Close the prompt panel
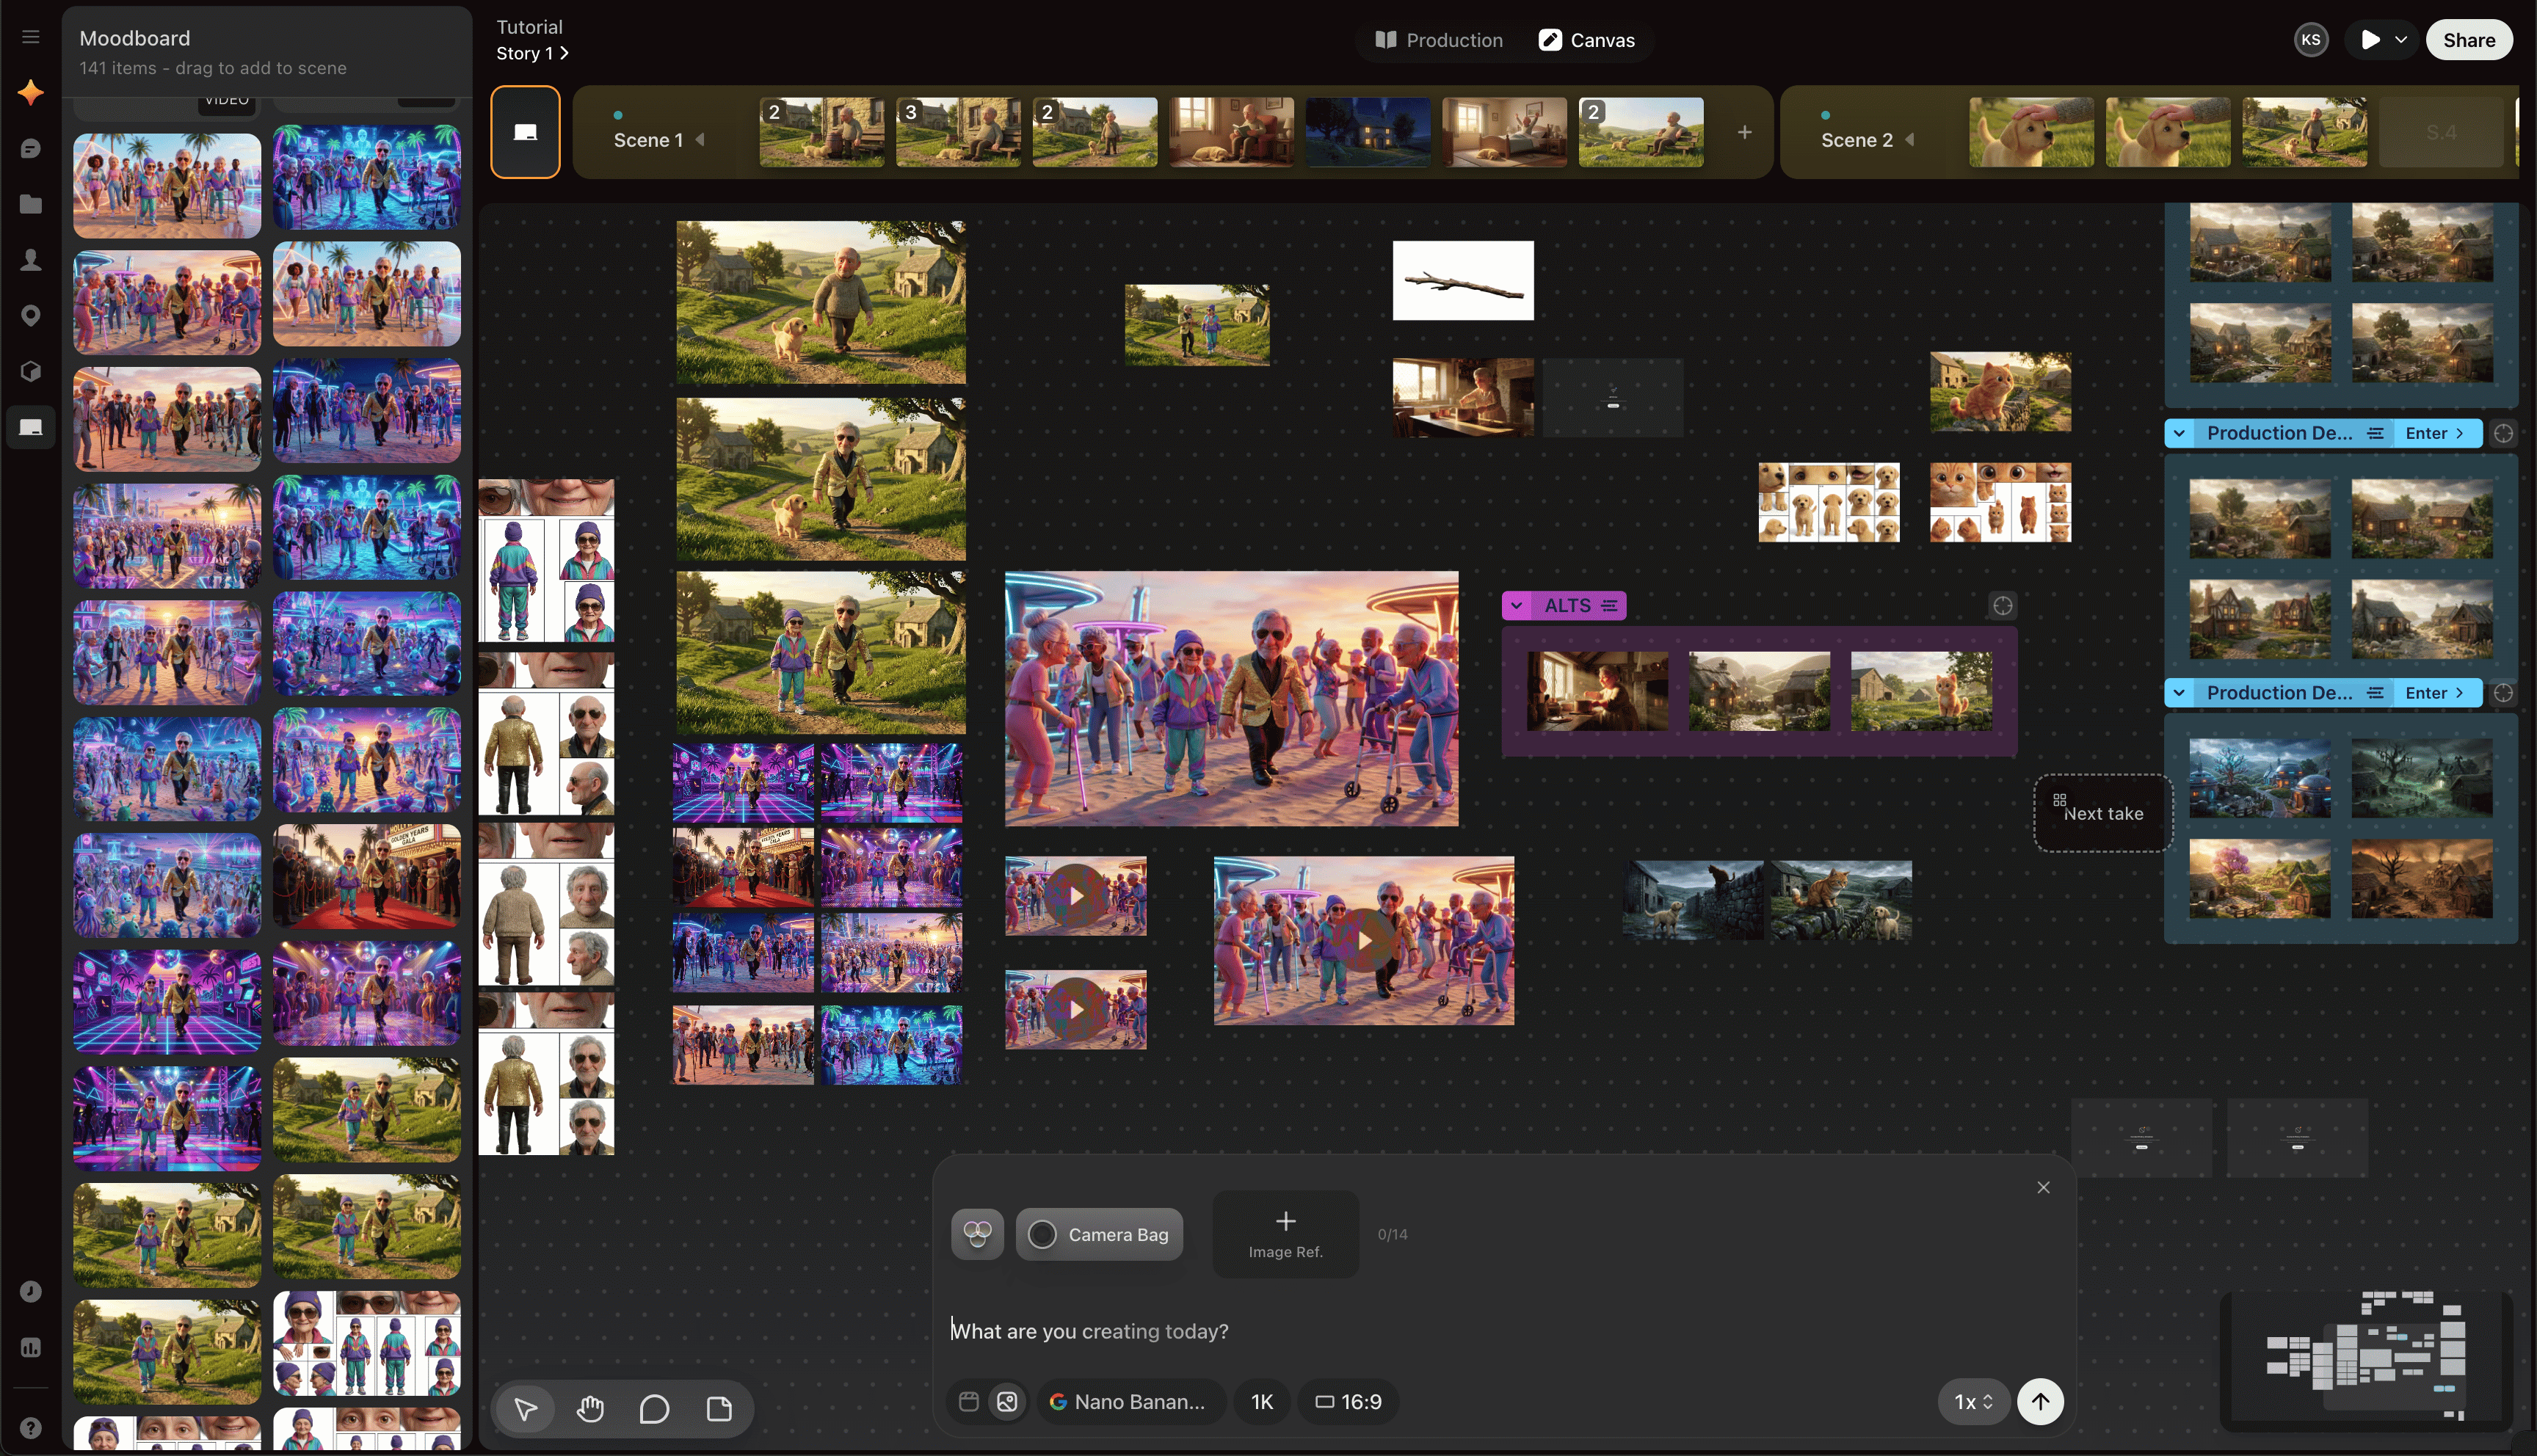 coord(2043,1187)
